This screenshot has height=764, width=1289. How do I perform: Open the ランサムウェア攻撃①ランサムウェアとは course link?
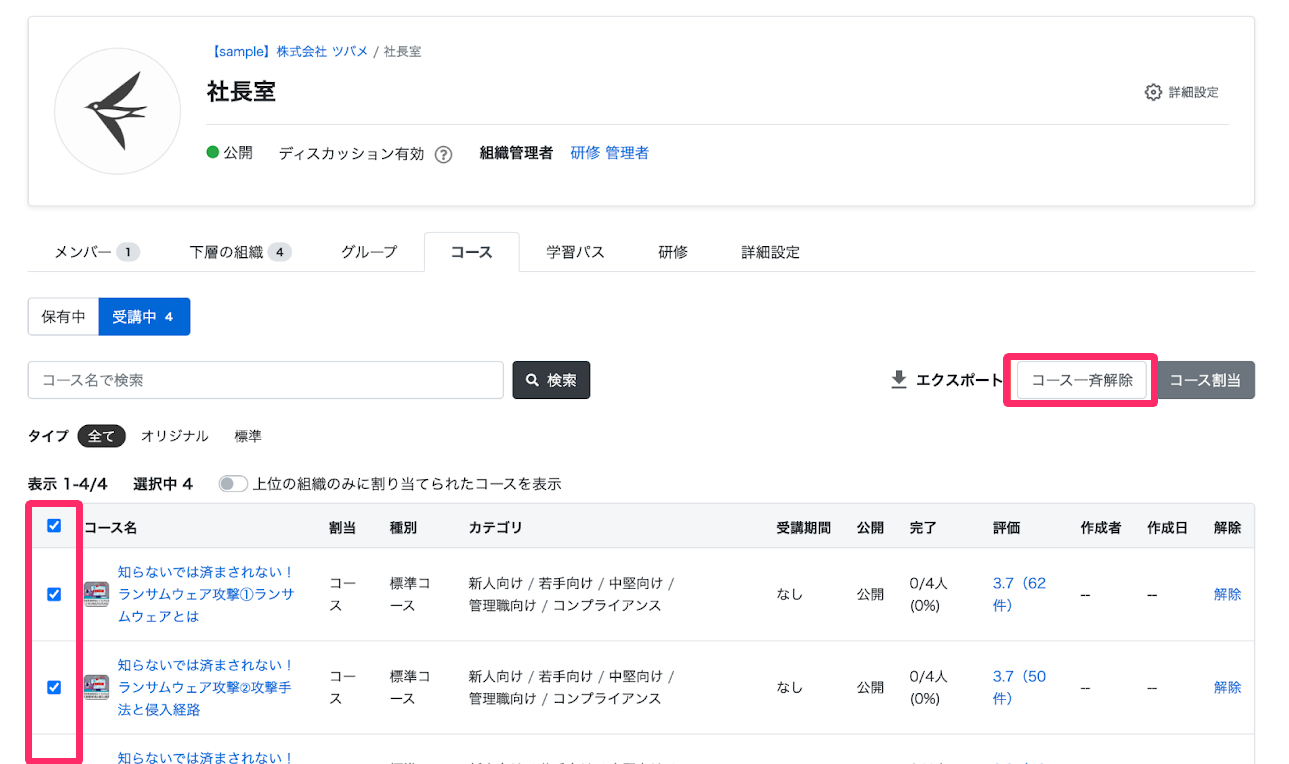(206, 594)
